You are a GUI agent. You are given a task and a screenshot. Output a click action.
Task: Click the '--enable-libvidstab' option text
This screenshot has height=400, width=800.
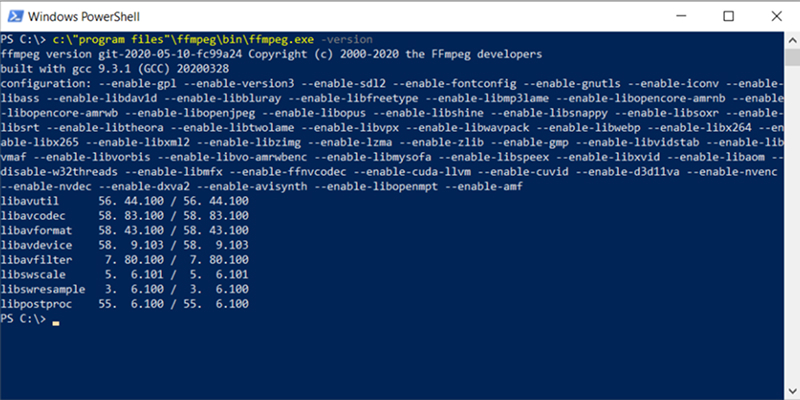click(x=638, y=143)
